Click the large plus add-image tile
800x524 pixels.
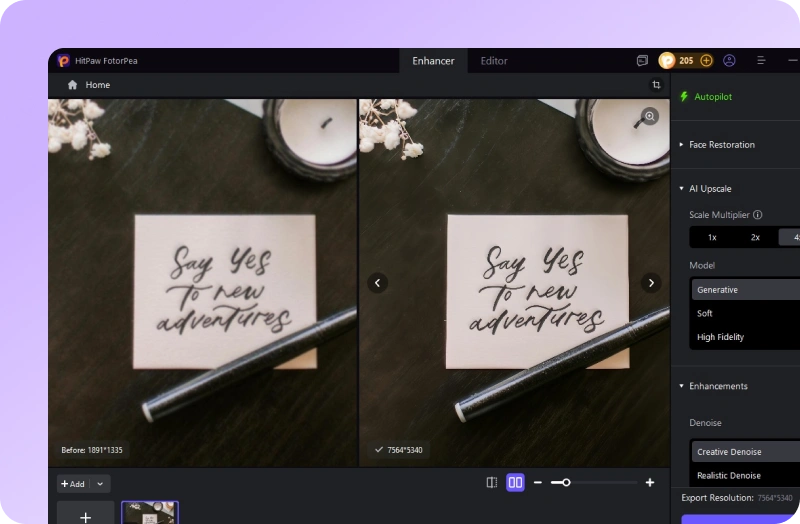click(x=85, y=513)
